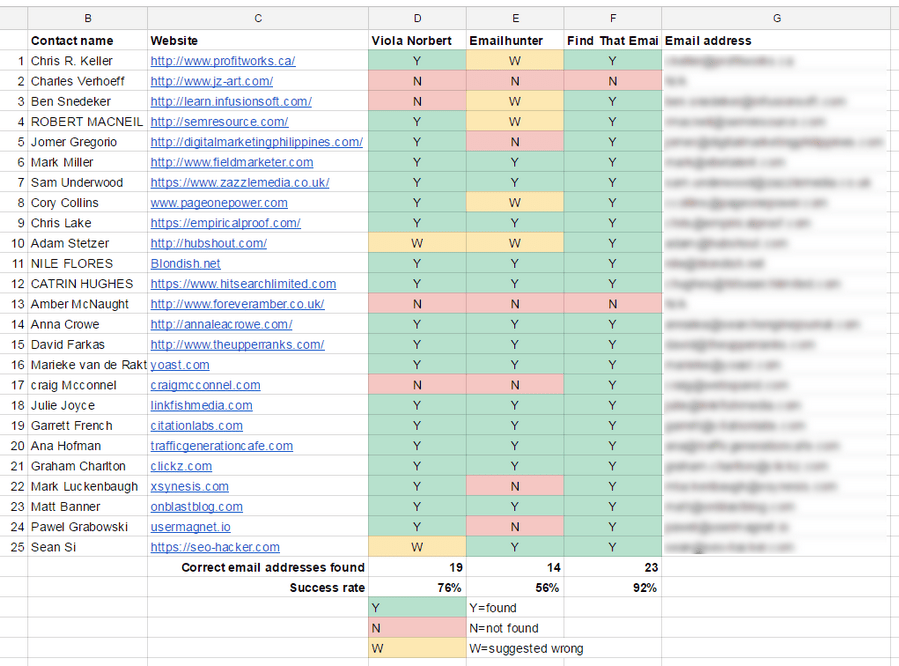The image size is (899, 666).
Task: Click the 'Sean Si' name cell
Action: 87,547
